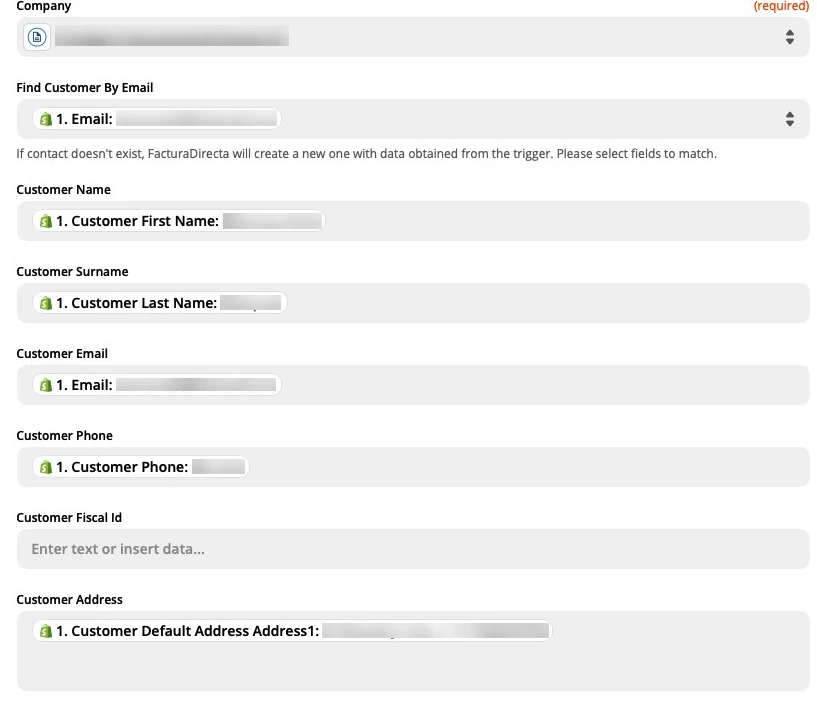
Task: Click the Customer Fiscal Id text input
Action: [413, 548]
